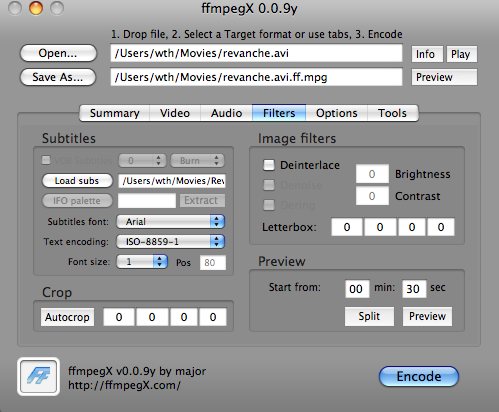The height and width of the screenshot is (412, 499).
Task: Click the first Letterbox value field
Action: click(x=347, y=227)
